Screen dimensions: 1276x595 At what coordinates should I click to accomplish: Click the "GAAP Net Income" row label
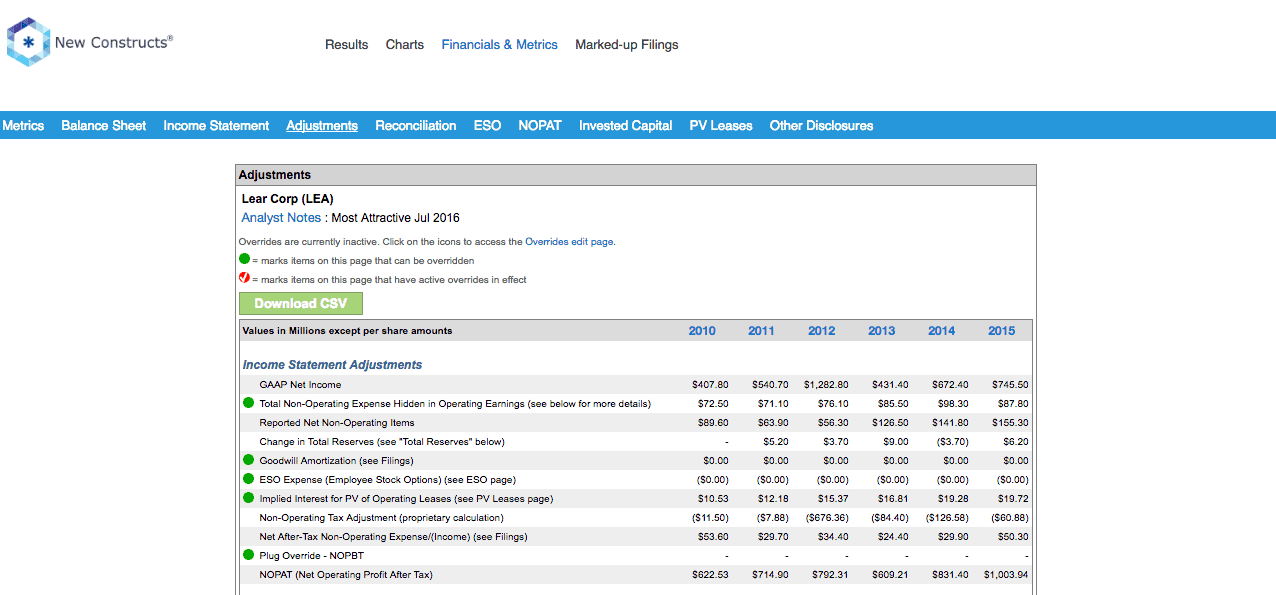pyautogui.click(x=300, y=385)
